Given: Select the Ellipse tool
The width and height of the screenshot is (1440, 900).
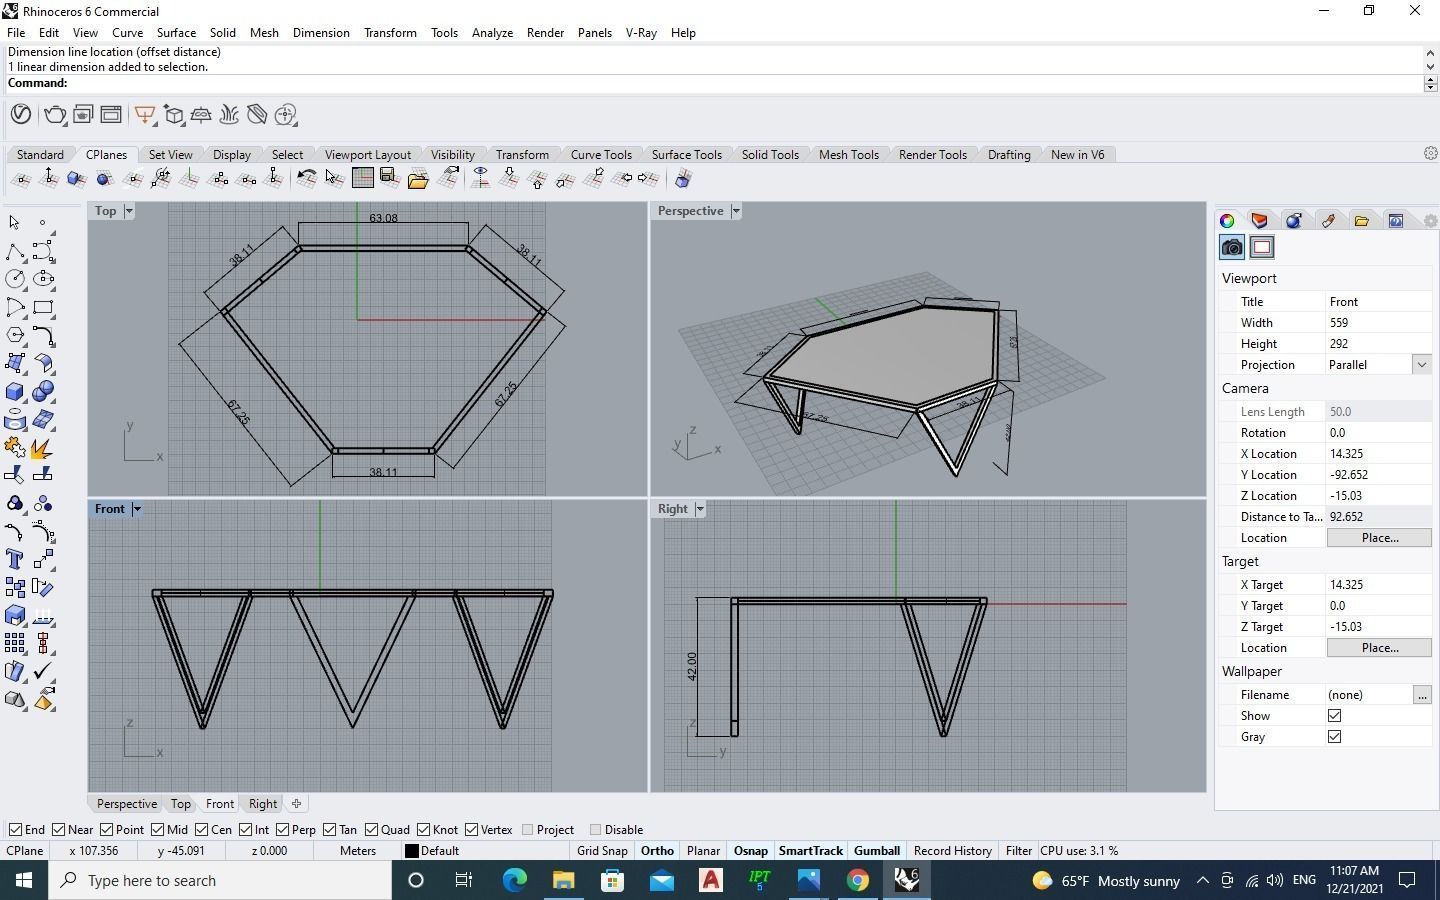Looking at the screenshot, I should click(43, 279).
